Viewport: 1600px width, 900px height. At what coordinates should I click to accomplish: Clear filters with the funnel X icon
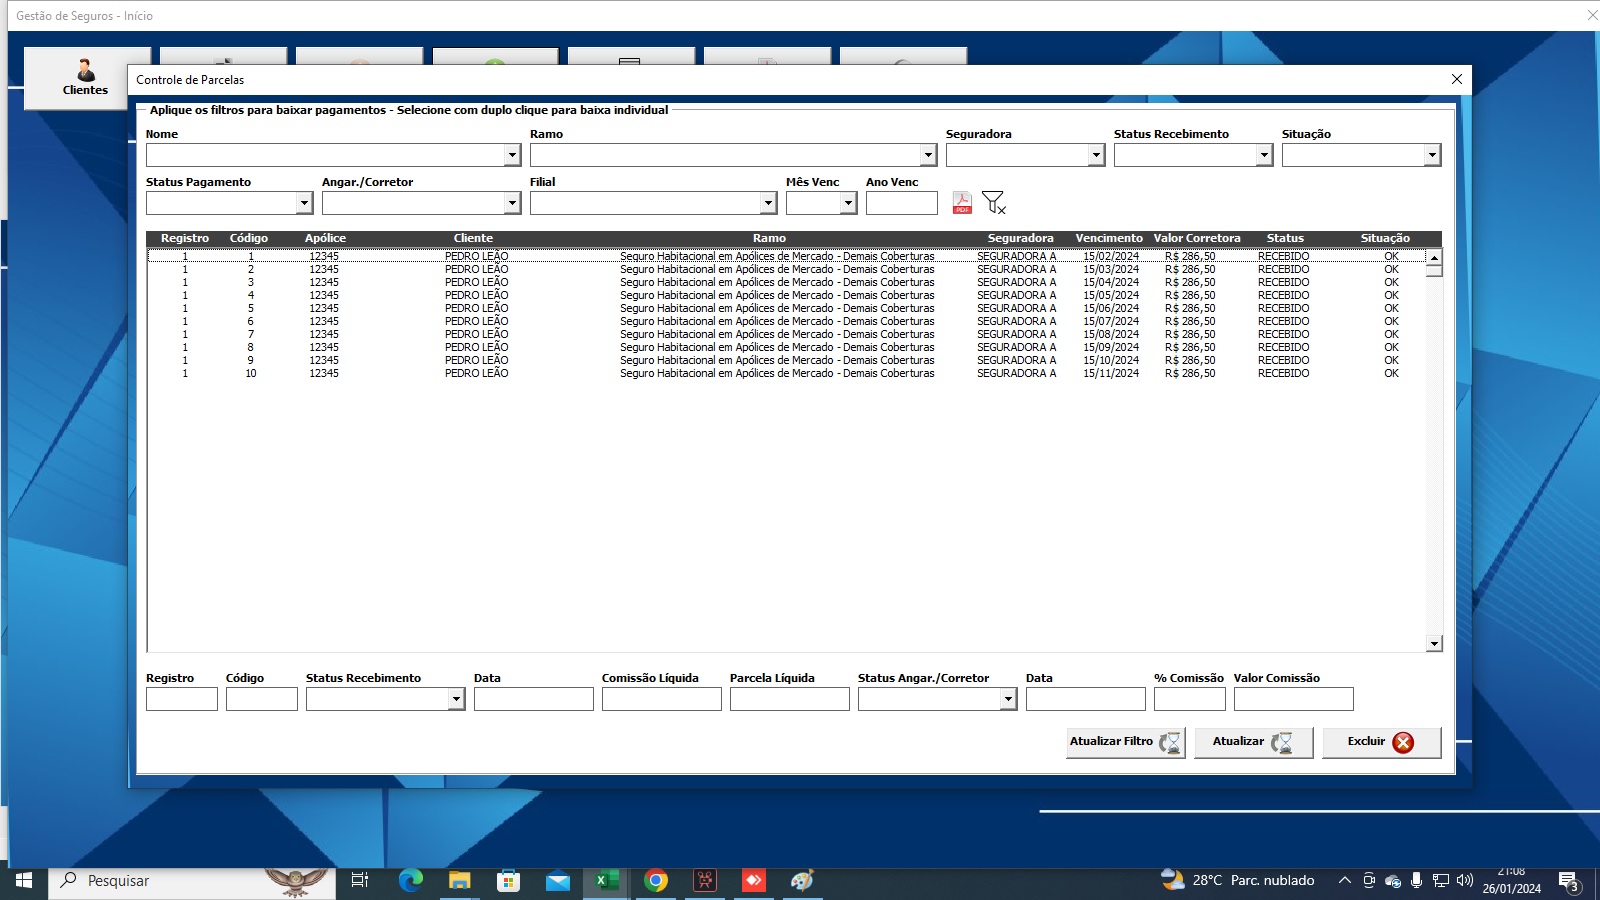(x=993, y=203)
